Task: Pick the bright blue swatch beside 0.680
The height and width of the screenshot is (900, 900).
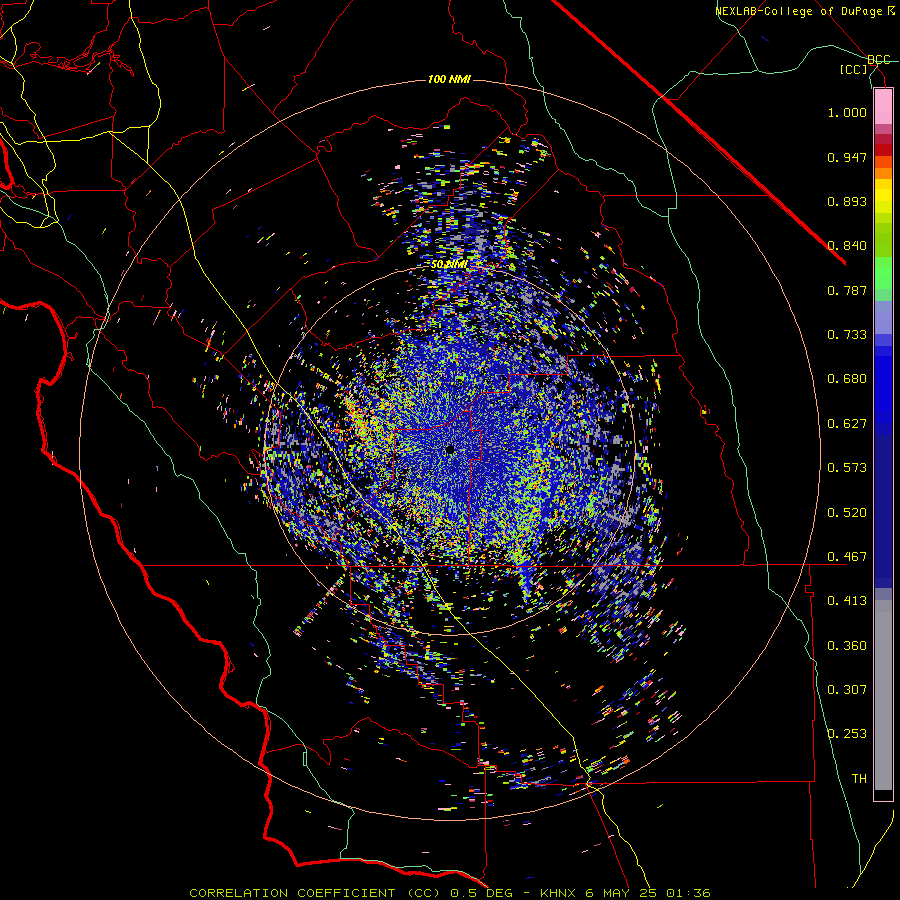Action: [x=883, y=385]
